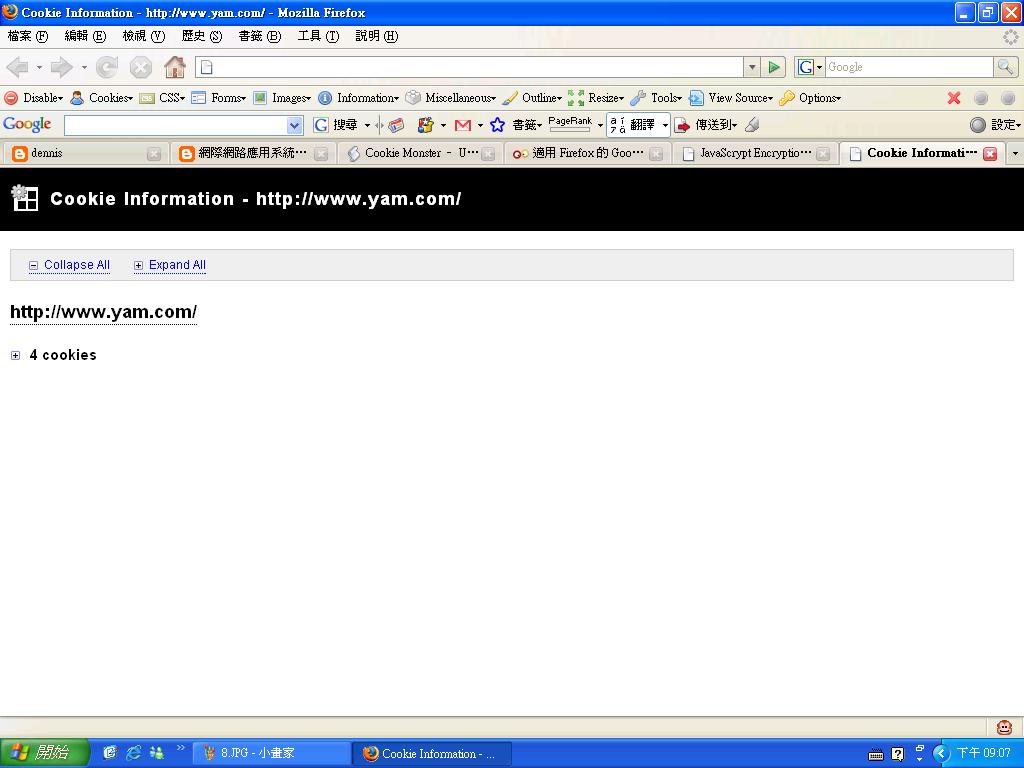
Task: Open the Outline toolbar menu
Action: pos(532,98)
